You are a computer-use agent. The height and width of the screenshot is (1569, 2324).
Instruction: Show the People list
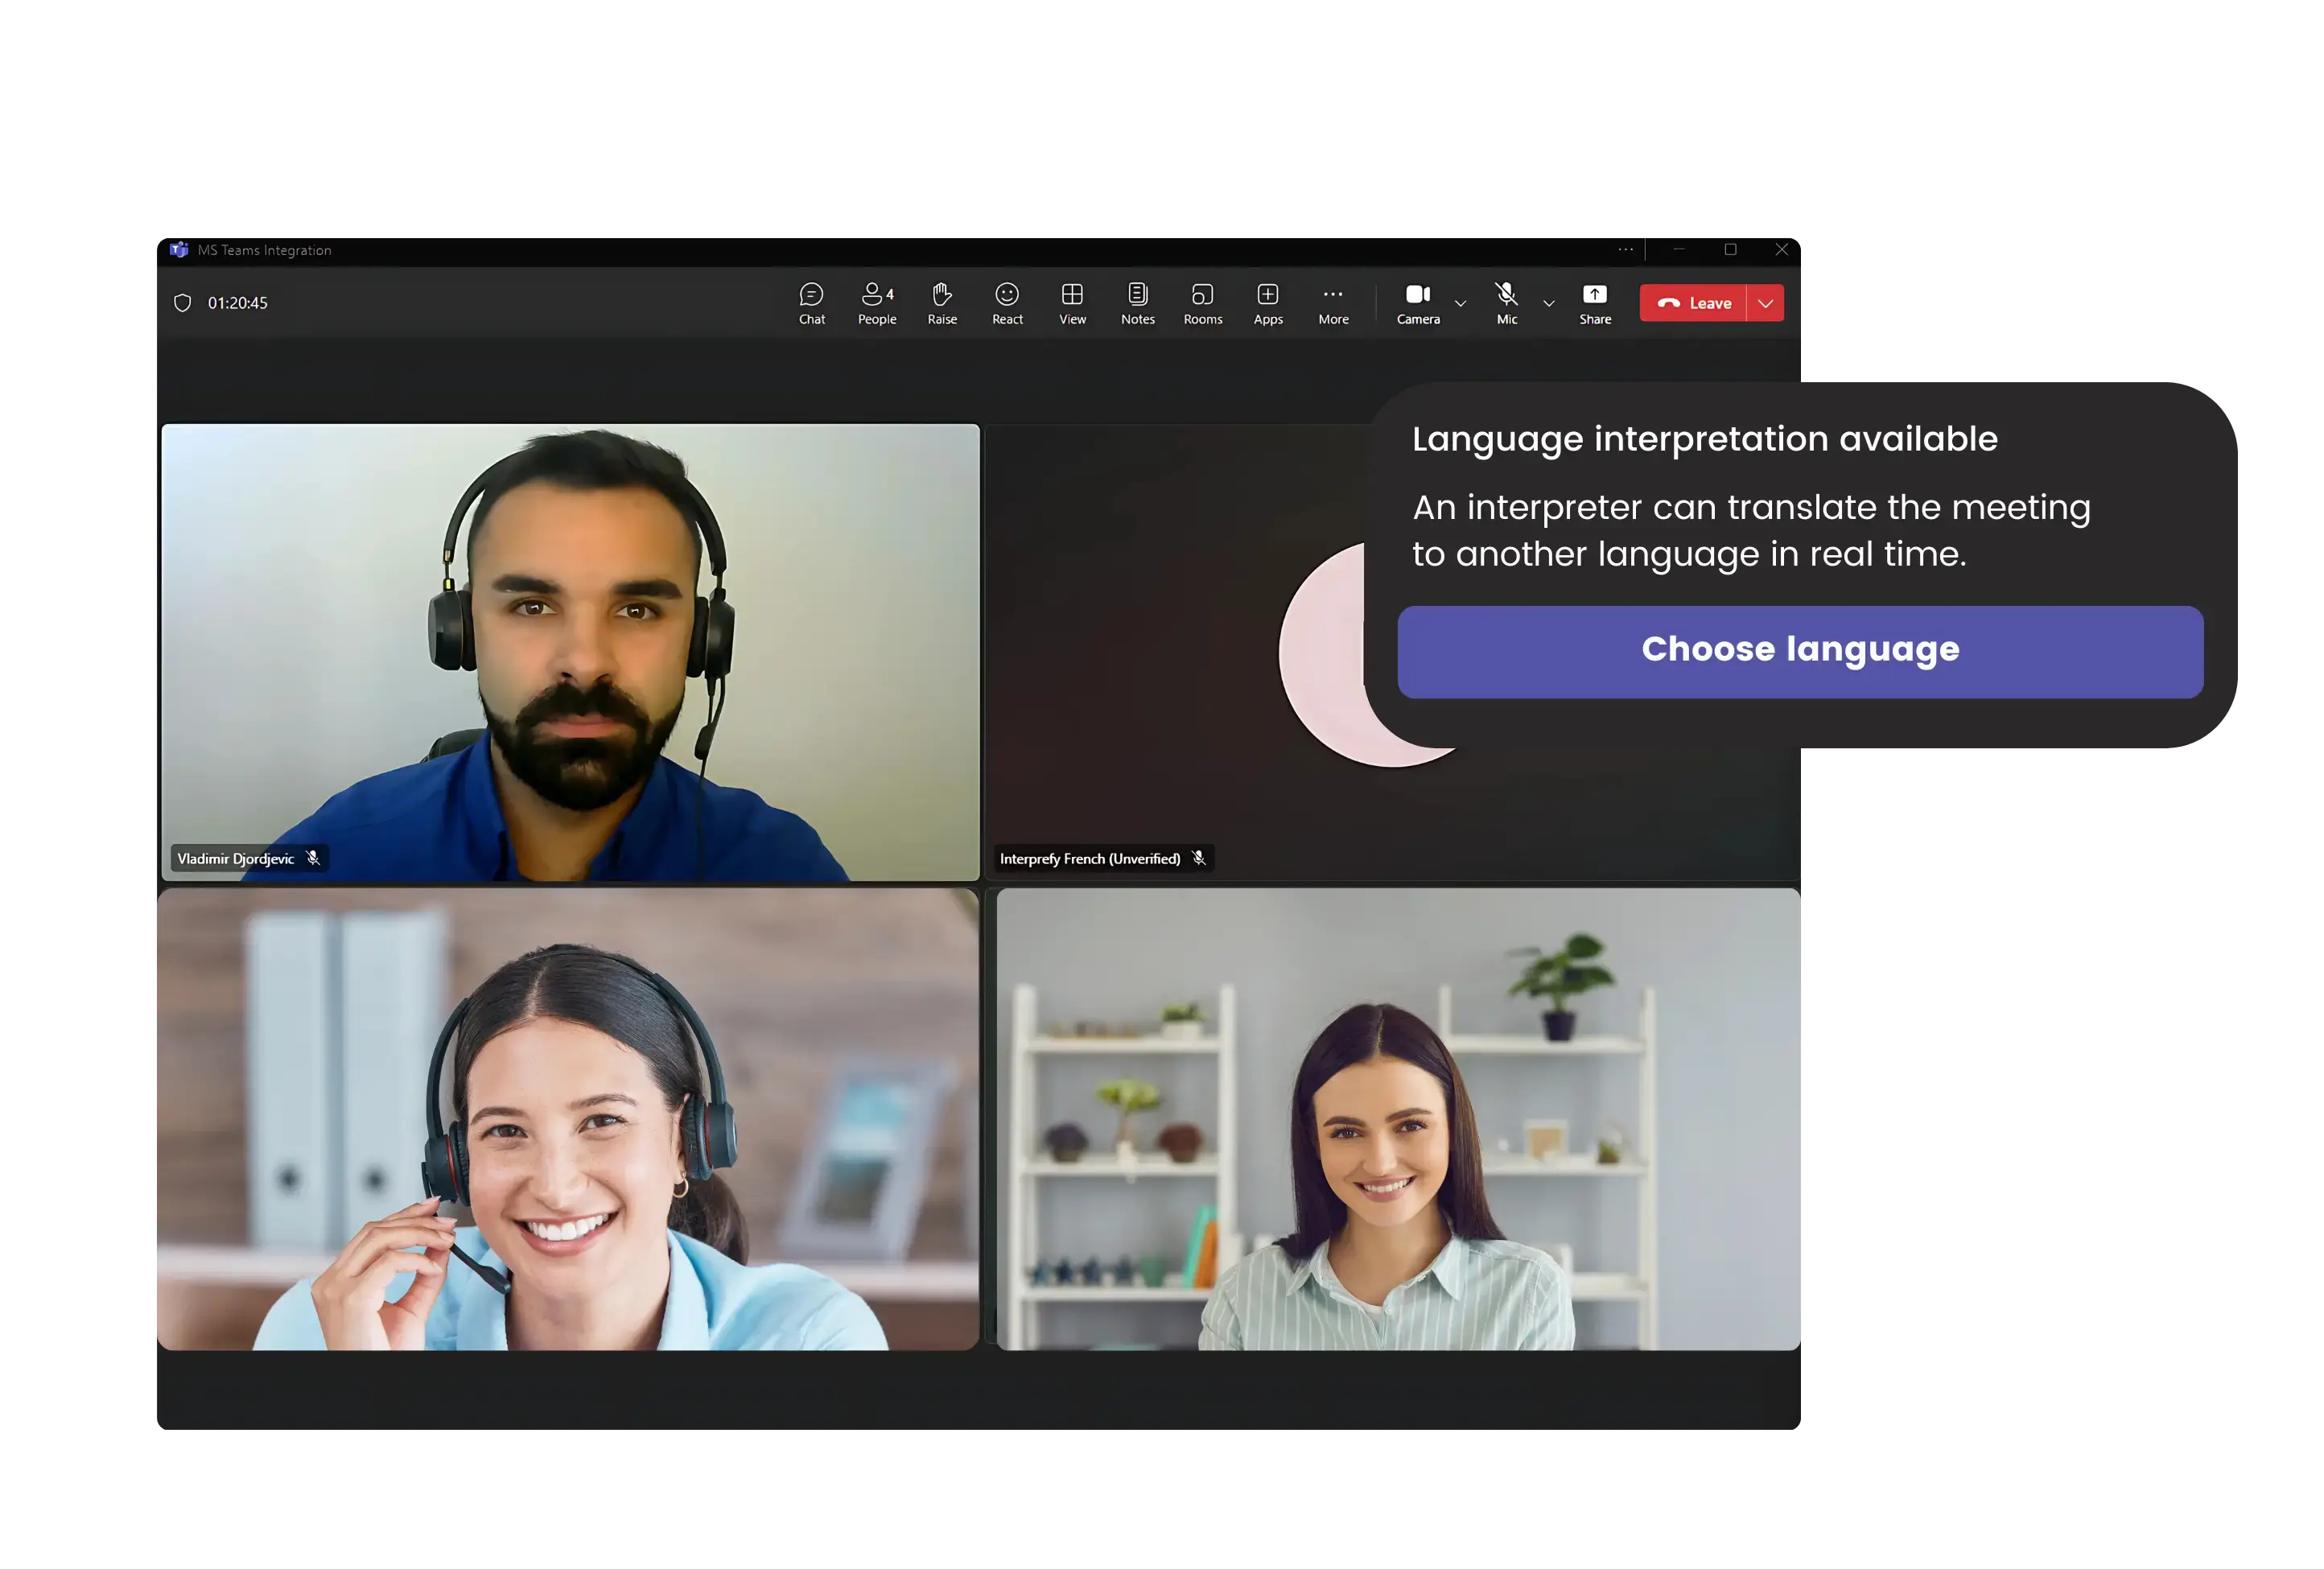point(876,303)
